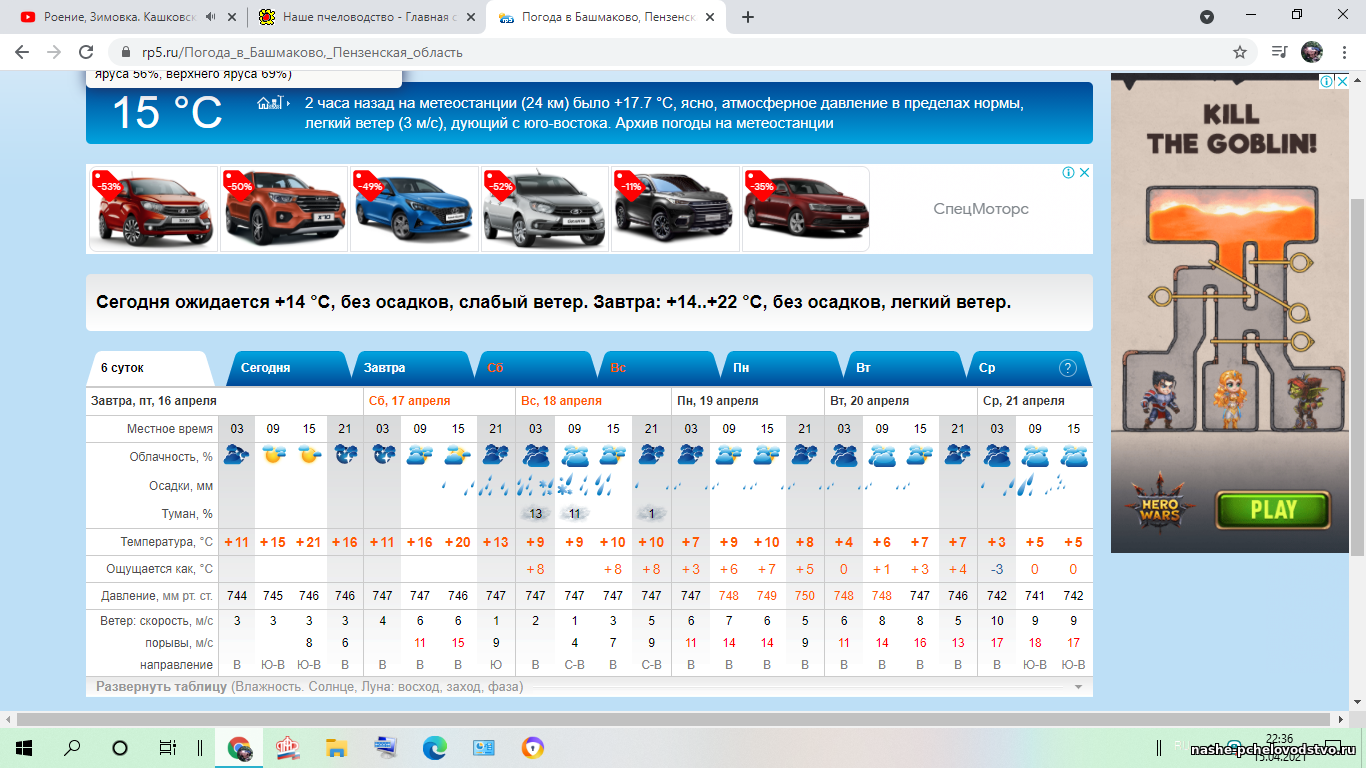Click the PLAY button in game ad
The width and height of the screenshot is (1366, 768).
(x=1272, y=509)
